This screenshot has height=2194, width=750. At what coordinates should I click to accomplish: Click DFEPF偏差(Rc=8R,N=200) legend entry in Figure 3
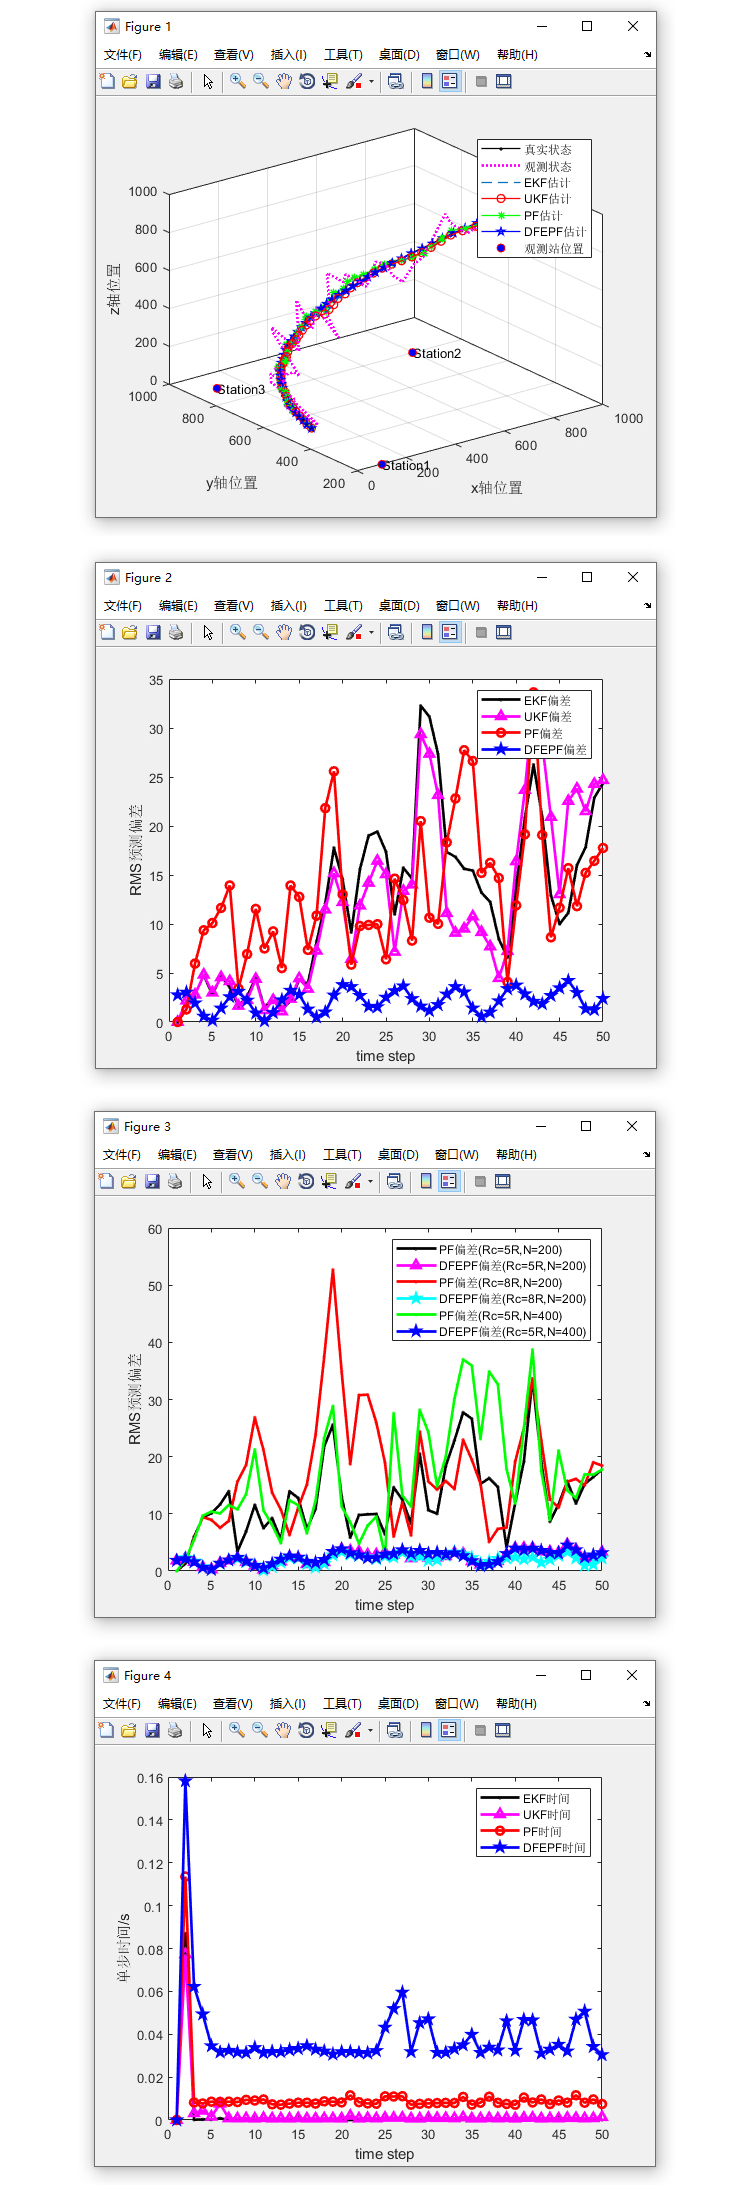pyautogui.click(x=492, y=1299)
